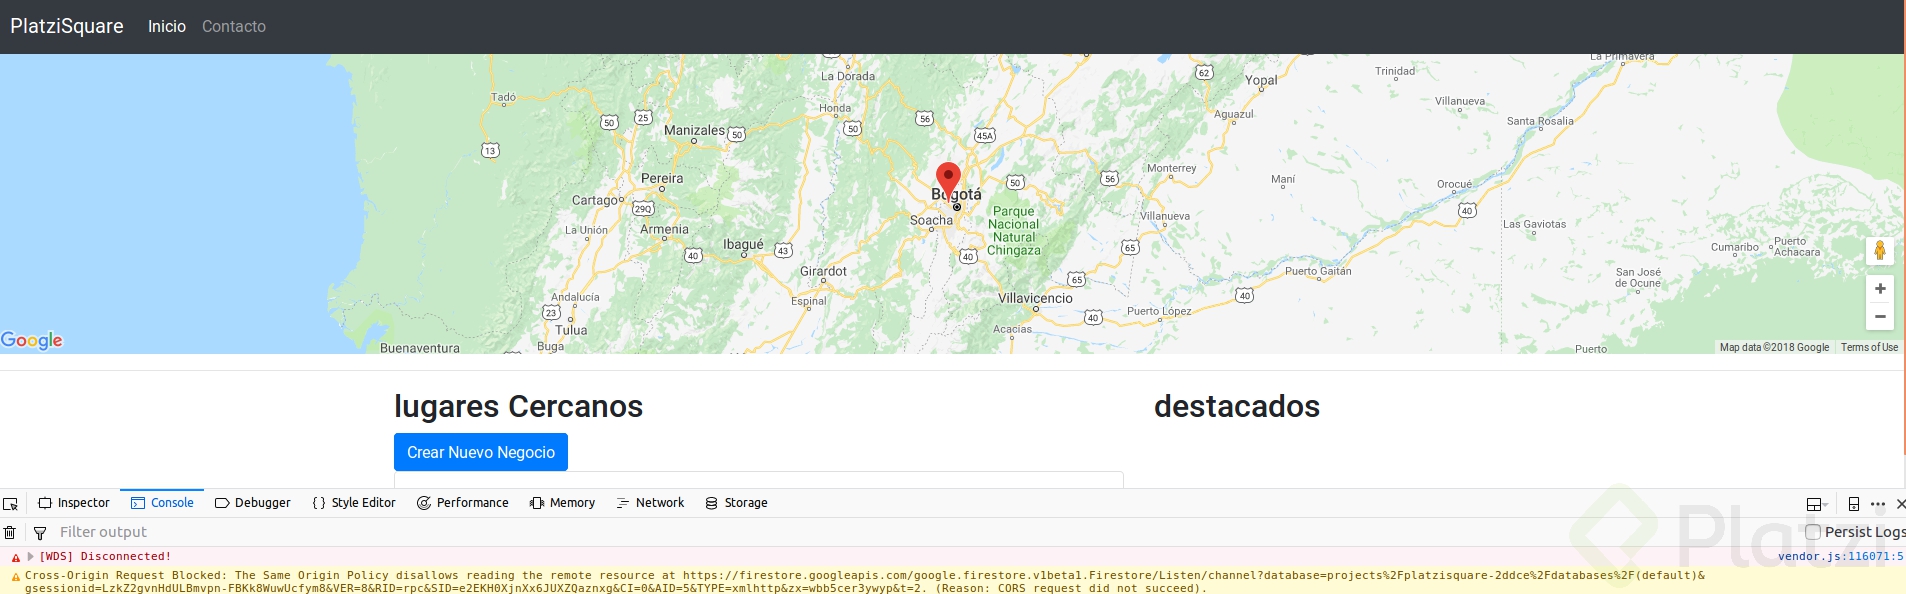Open the devtools three-dots options menu
This screenshot has height=594, width=1906.
click(1878, 504)
